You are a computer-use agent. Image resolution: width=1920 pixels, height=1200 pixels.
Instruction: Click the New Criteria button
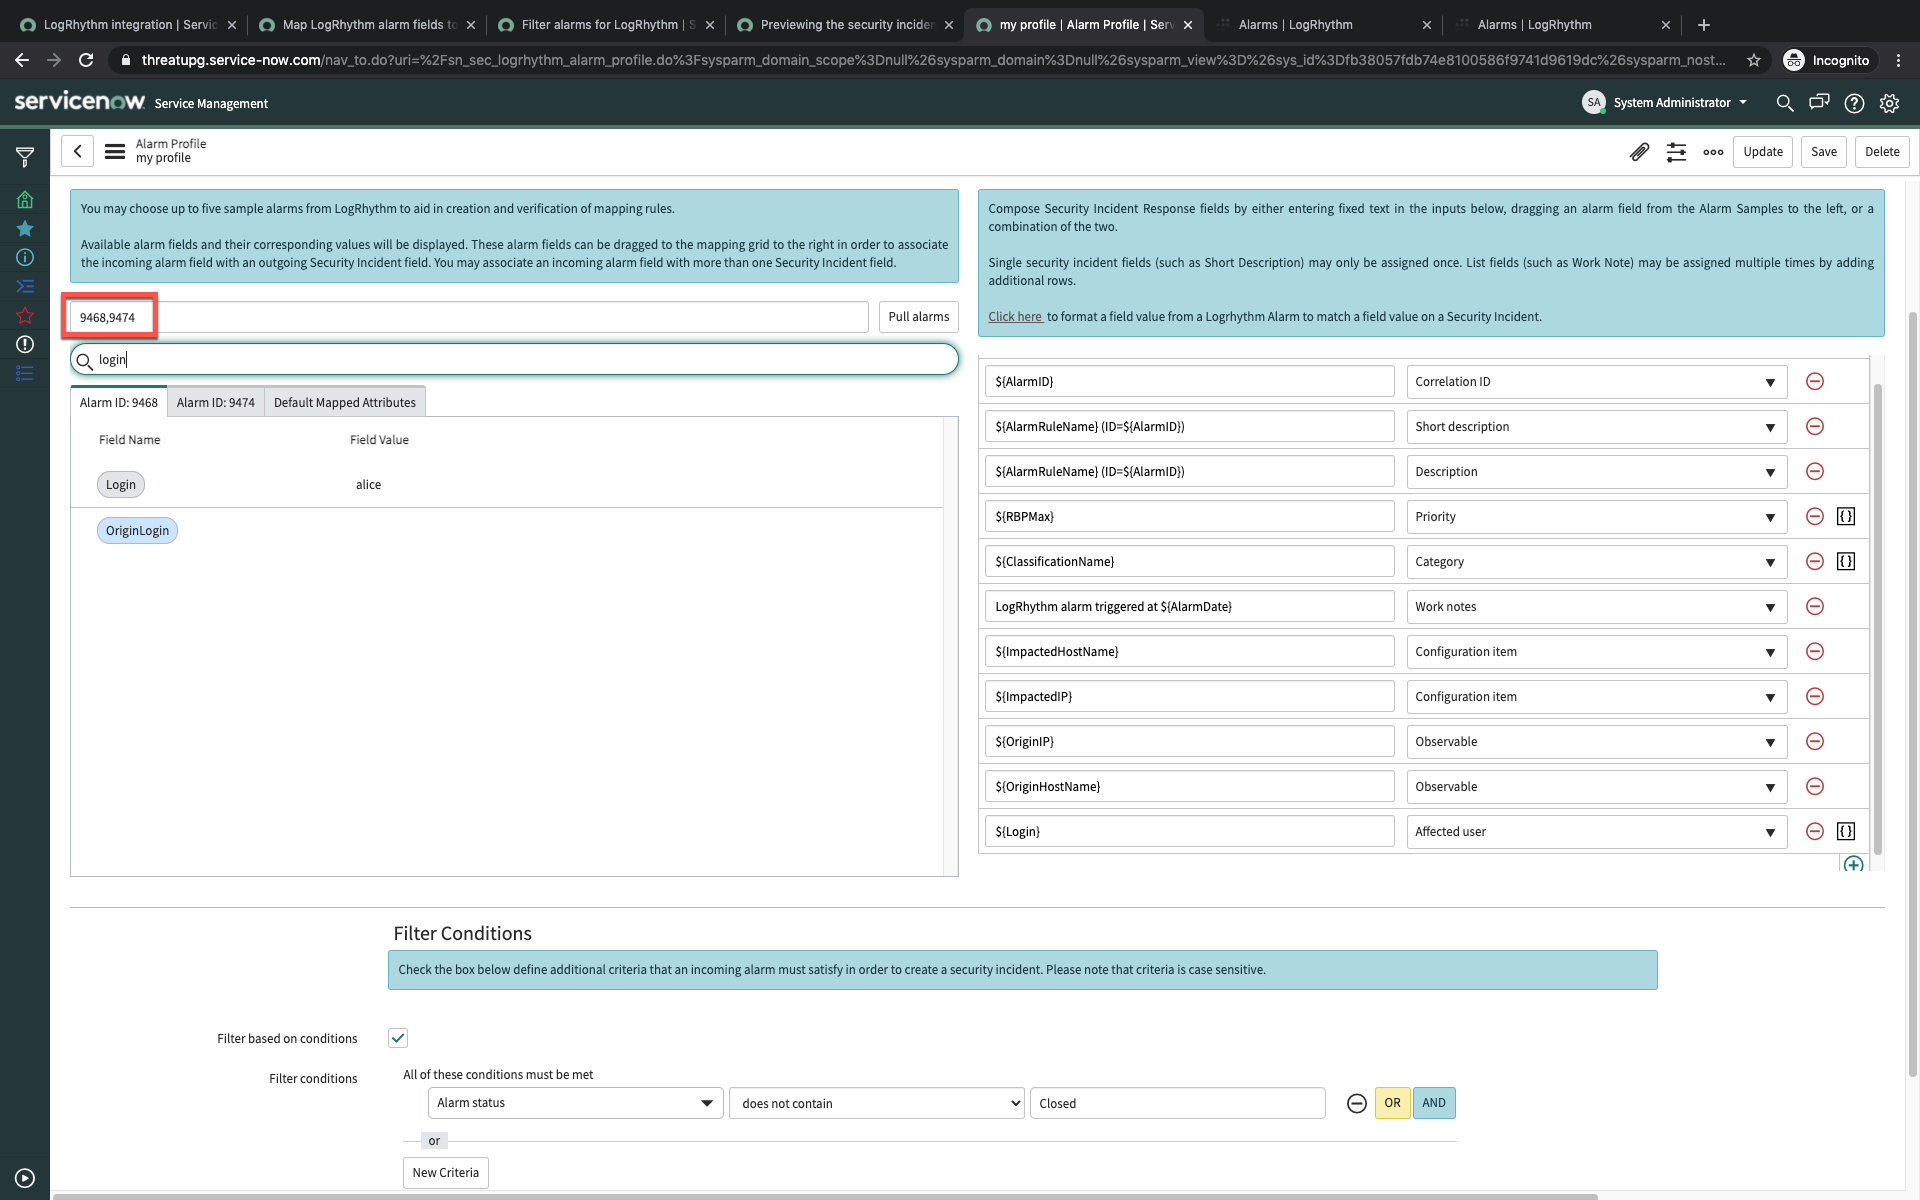tap(446, 1173)
